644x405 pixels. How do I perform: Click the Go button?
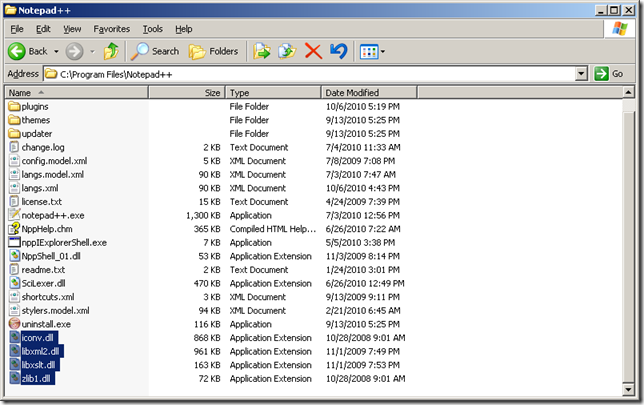(609, 74)
